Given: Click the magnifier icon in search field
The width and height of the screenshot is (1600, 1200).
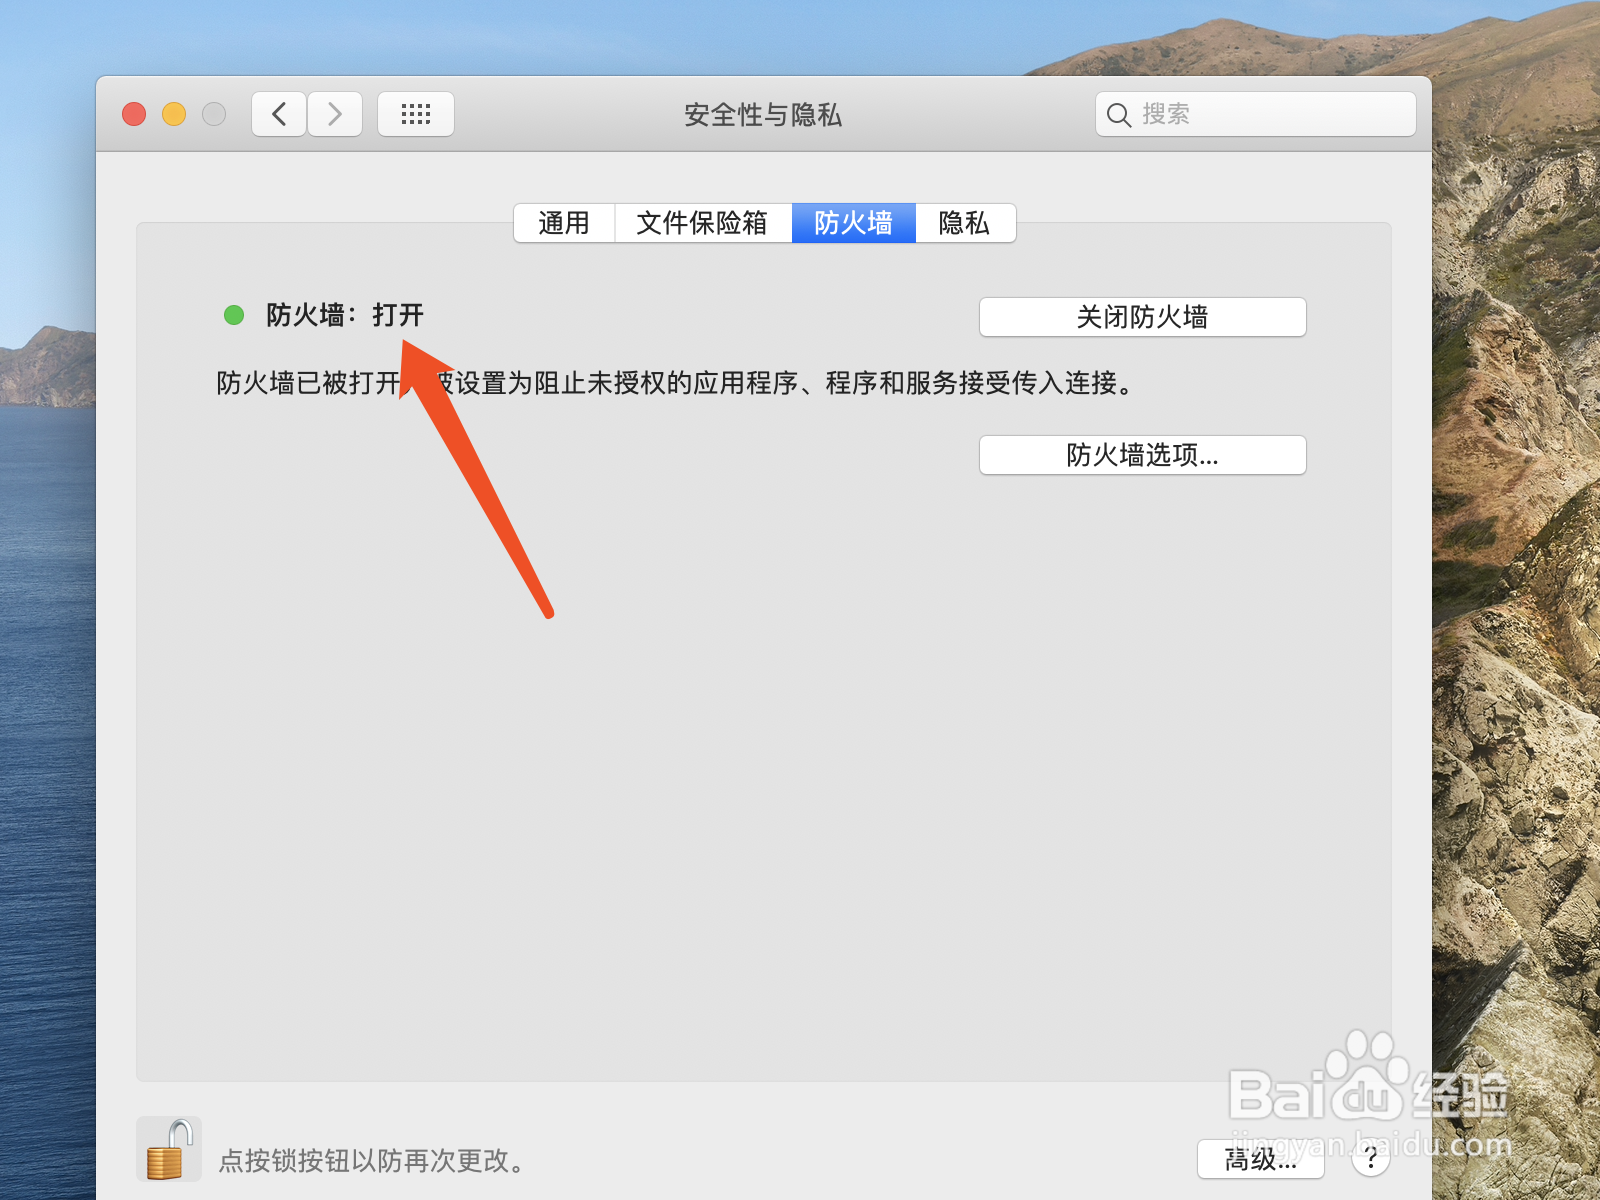Looking at the screenshot, I should point(1119,115).
